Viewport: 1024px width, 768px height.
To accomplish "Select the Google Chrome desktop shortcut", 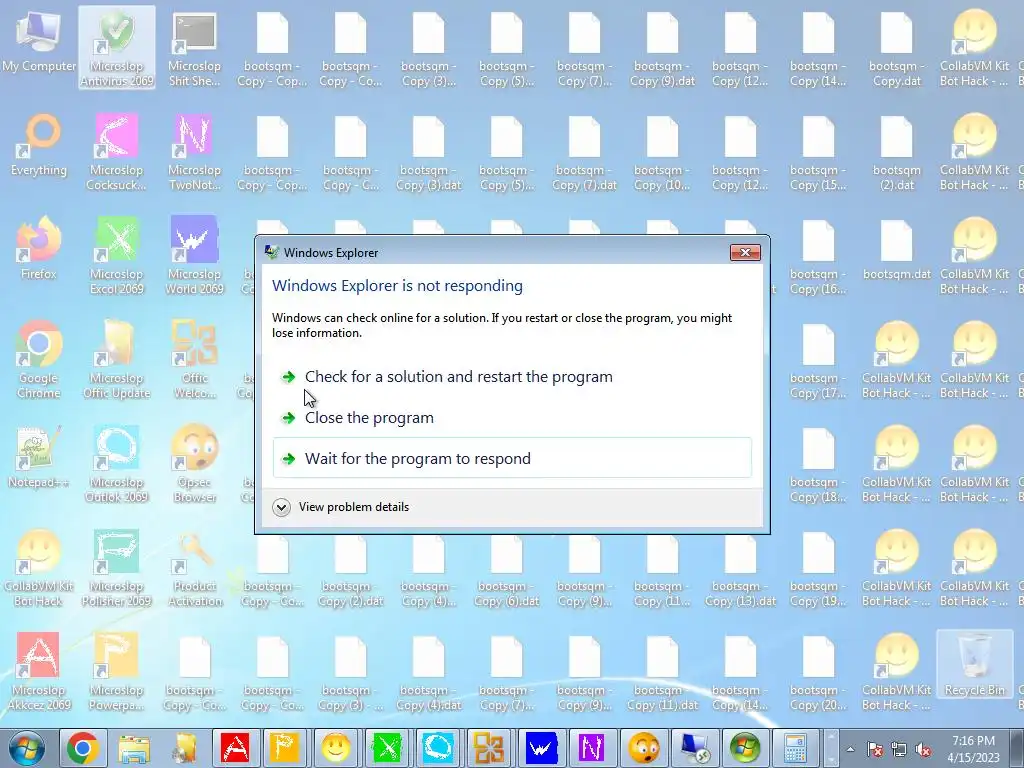I will pos(39,360).
